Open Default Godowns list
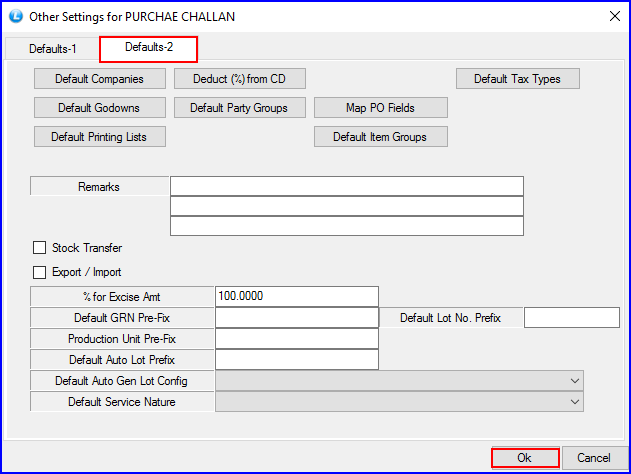The width and height of the screenshot is (631, 474). [x=100, y=108]
